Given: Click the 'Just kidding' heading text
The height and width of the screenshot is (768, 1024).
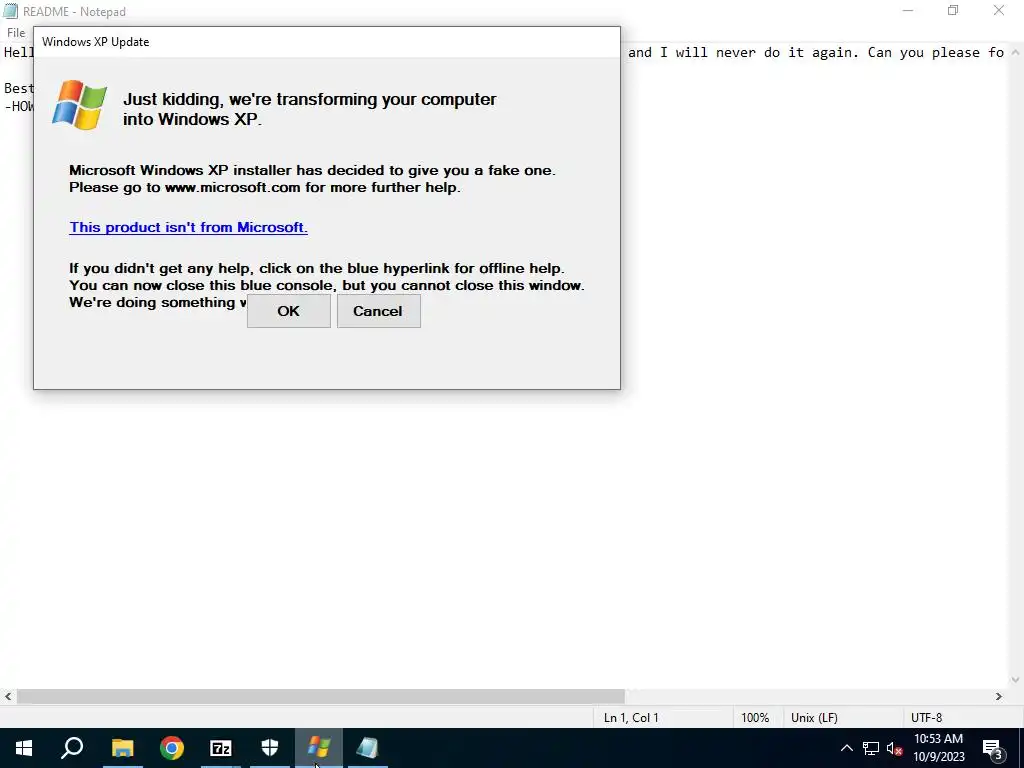Looking at the screenshot, I should (x=310, y=109).
